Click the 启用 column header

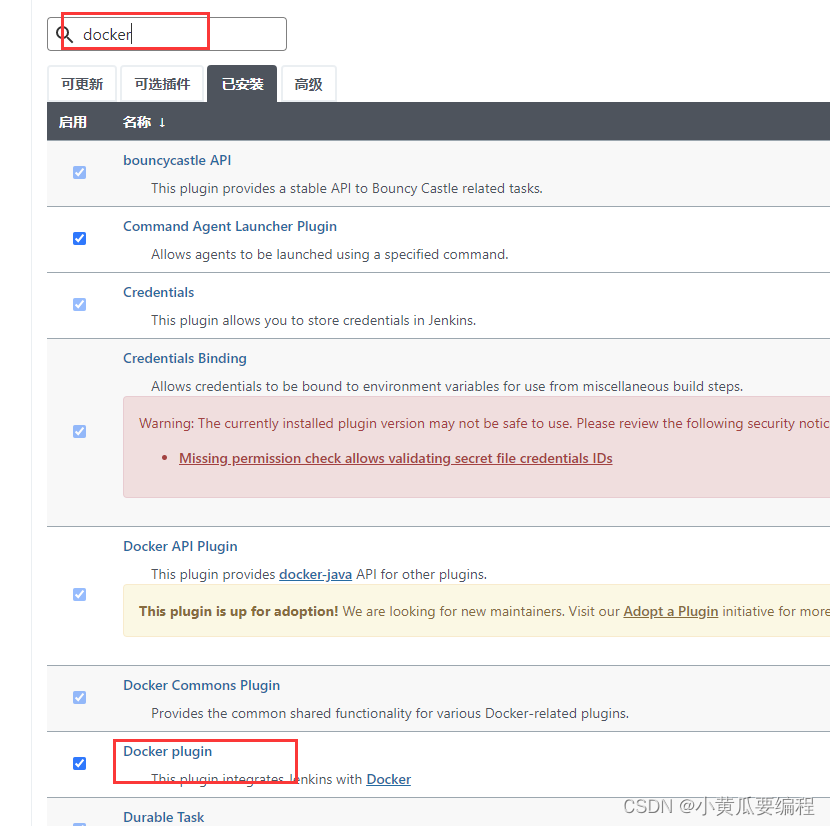pos(73,122)
